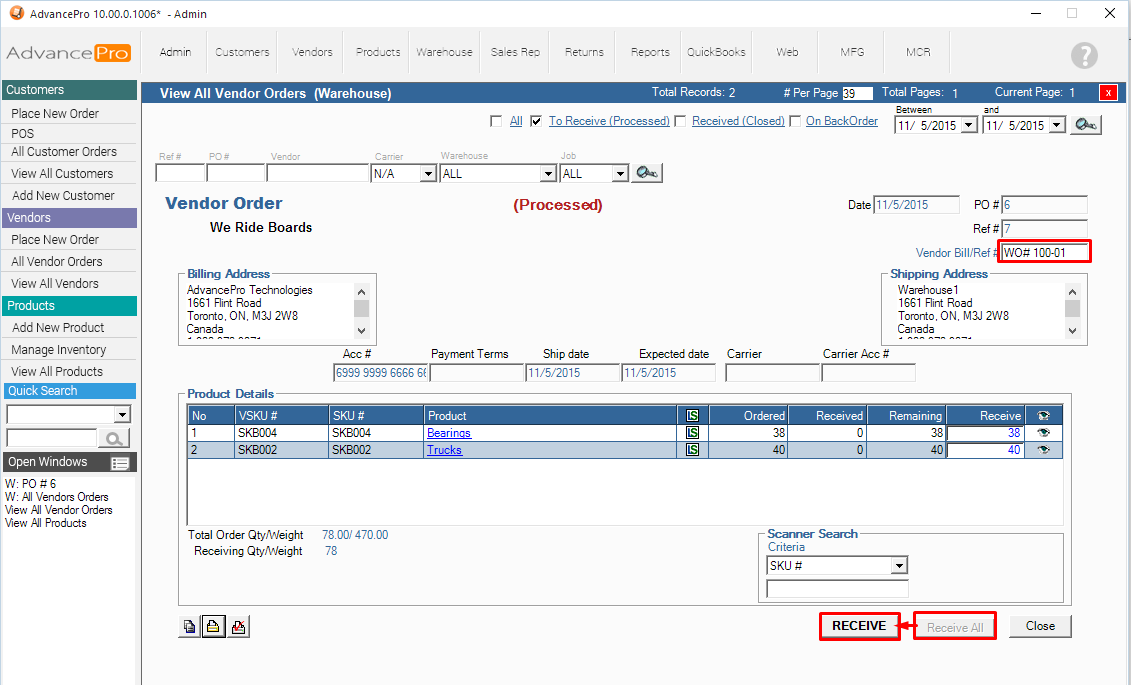This screenshot has width=1131, height=685.
Task: Open the QuickBooks menu
Action: [x=716, y=52]
